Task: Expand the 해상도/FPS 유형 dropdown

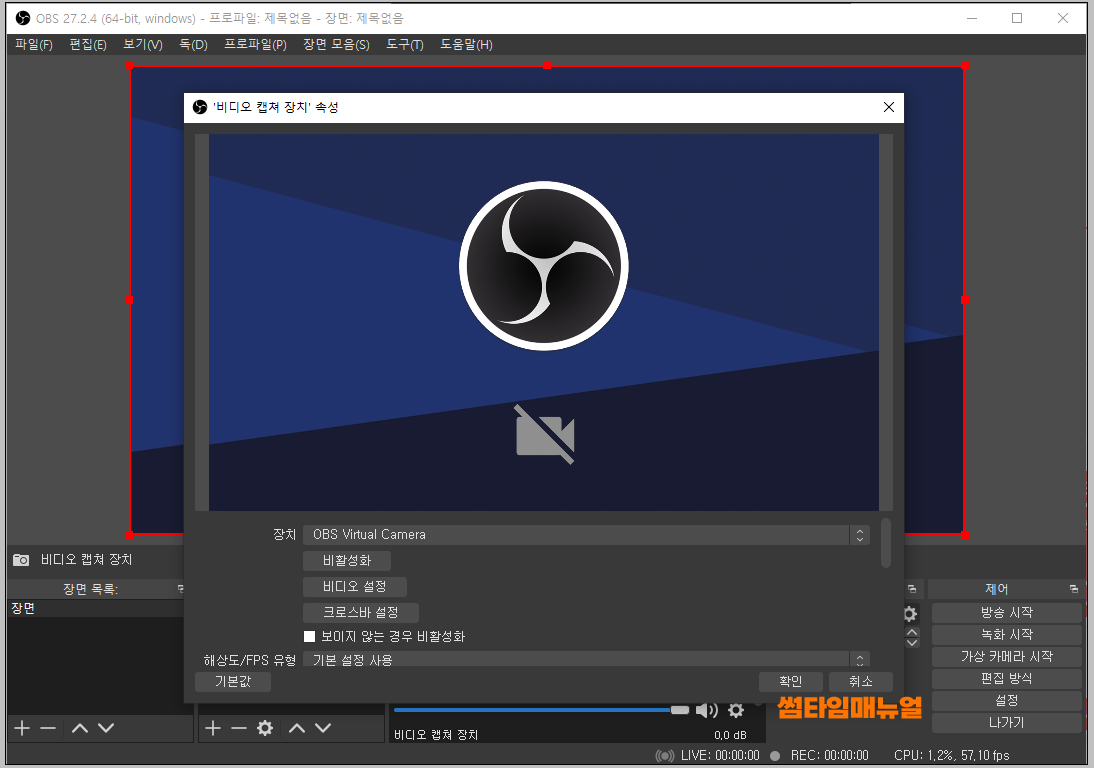Action: [x=586, y=659]
